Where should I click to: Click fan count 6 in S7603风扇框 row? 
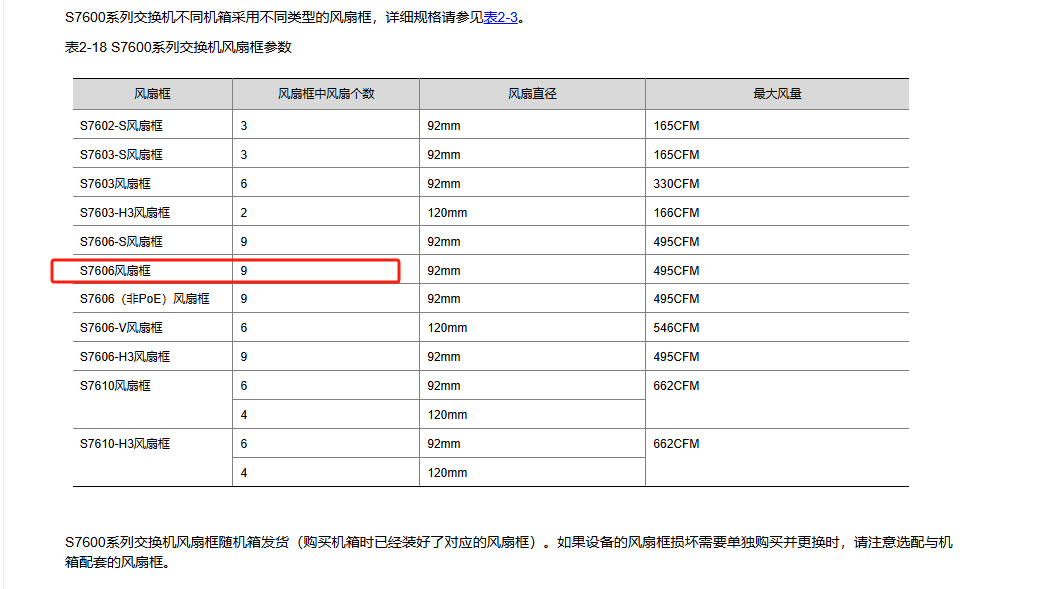coord(243,184)
